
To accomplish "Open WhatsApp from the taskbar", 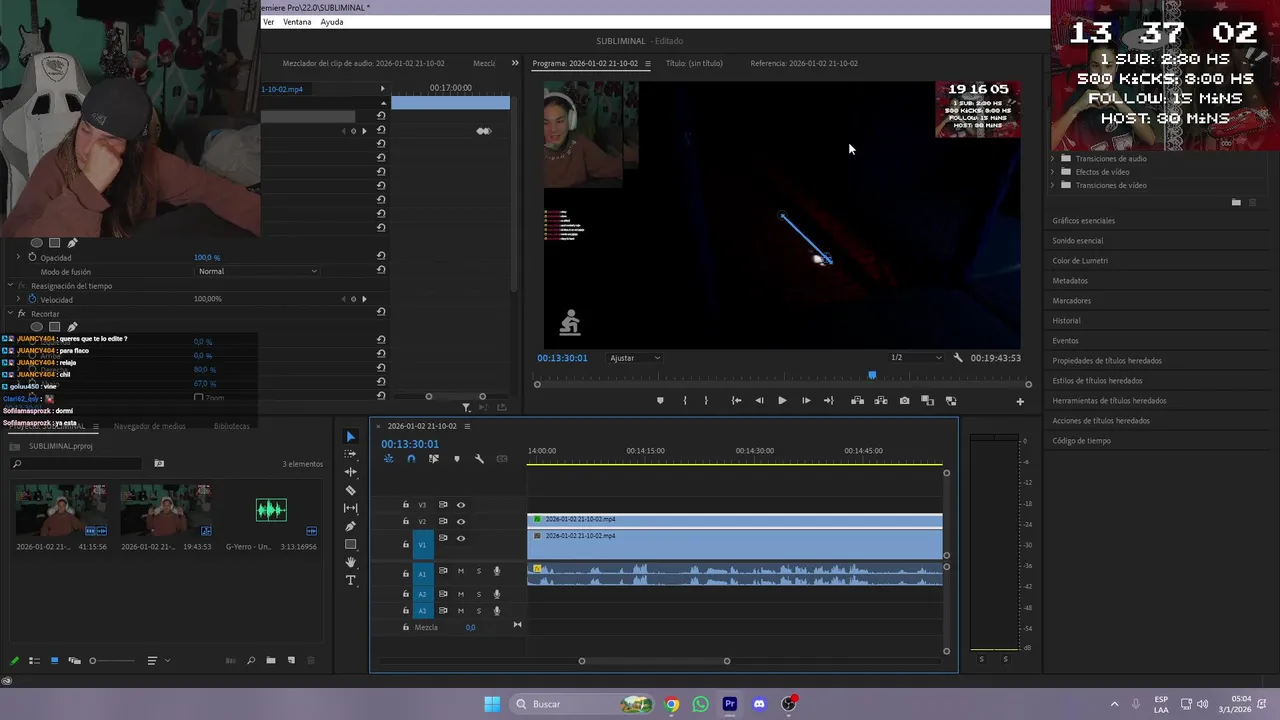I will pos(701,704).
